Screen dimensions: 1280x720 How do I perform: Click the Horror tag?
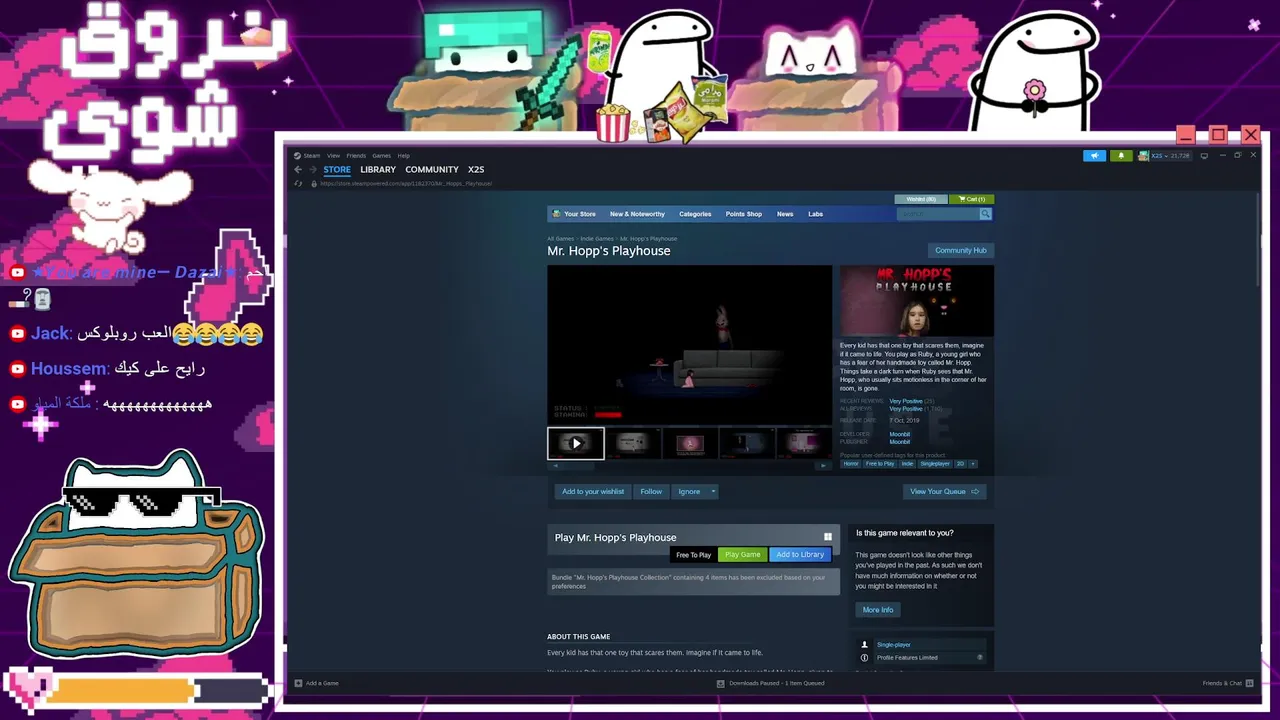coord(851,464)
